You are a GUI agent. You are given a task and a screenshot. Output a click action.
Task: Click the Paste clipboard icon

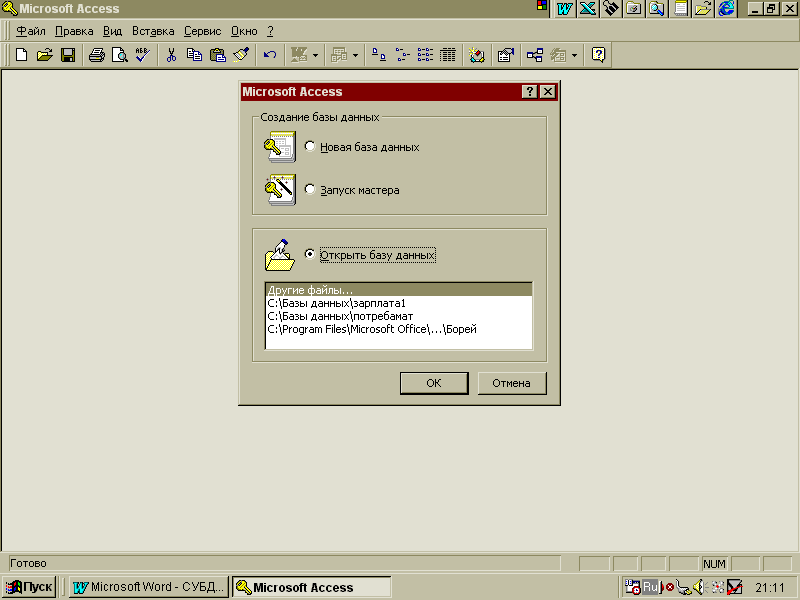[218, 55]
